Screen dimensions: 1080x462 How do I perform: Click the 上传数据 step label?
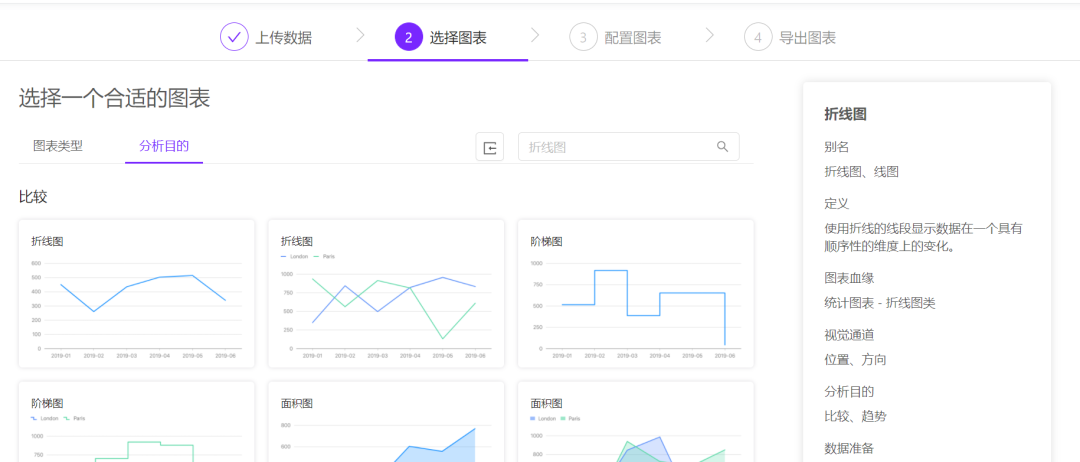[283, 38]
